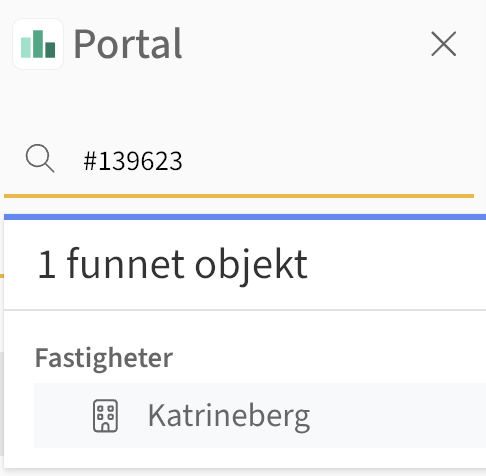The width and height of the screenshot is (486, 476).
Task: Open the Katrineberg property result
Action: (x=229, y=416)
